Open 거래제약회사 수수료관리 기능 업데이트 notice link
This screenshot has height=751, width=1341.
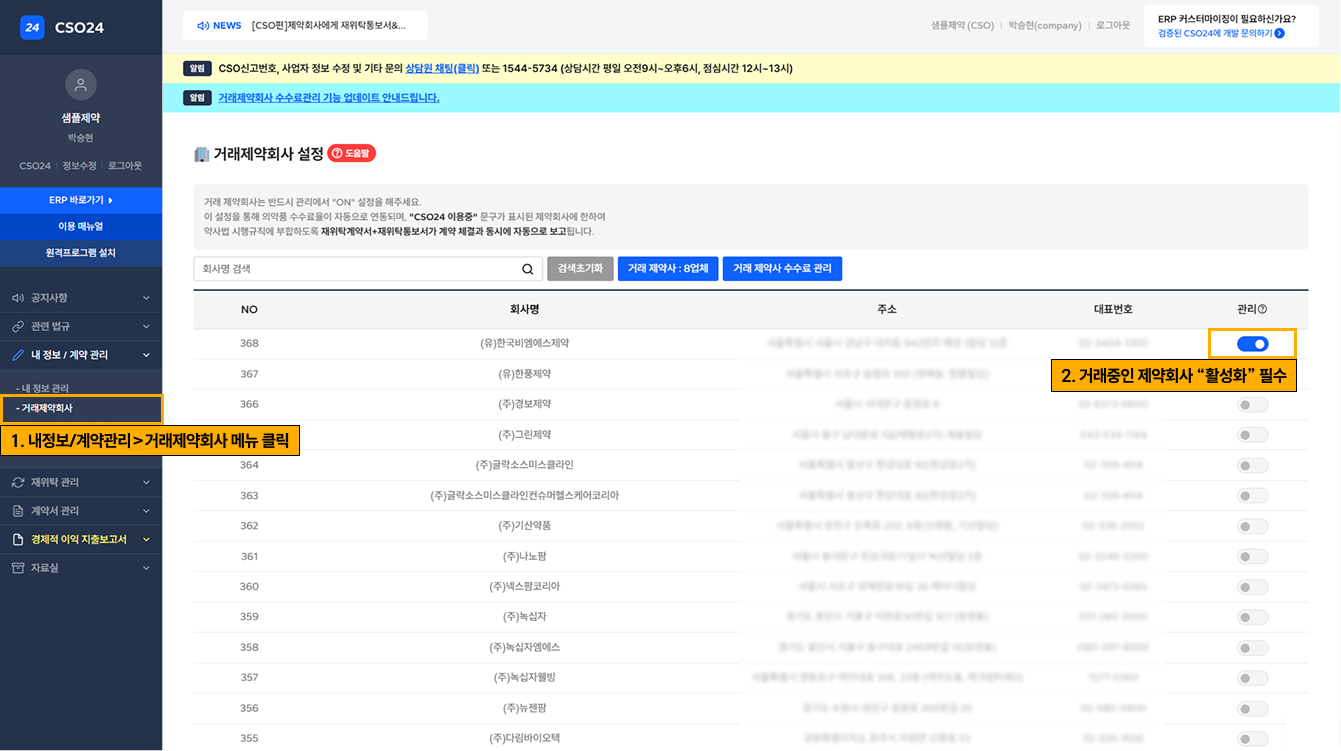(329, 97)
